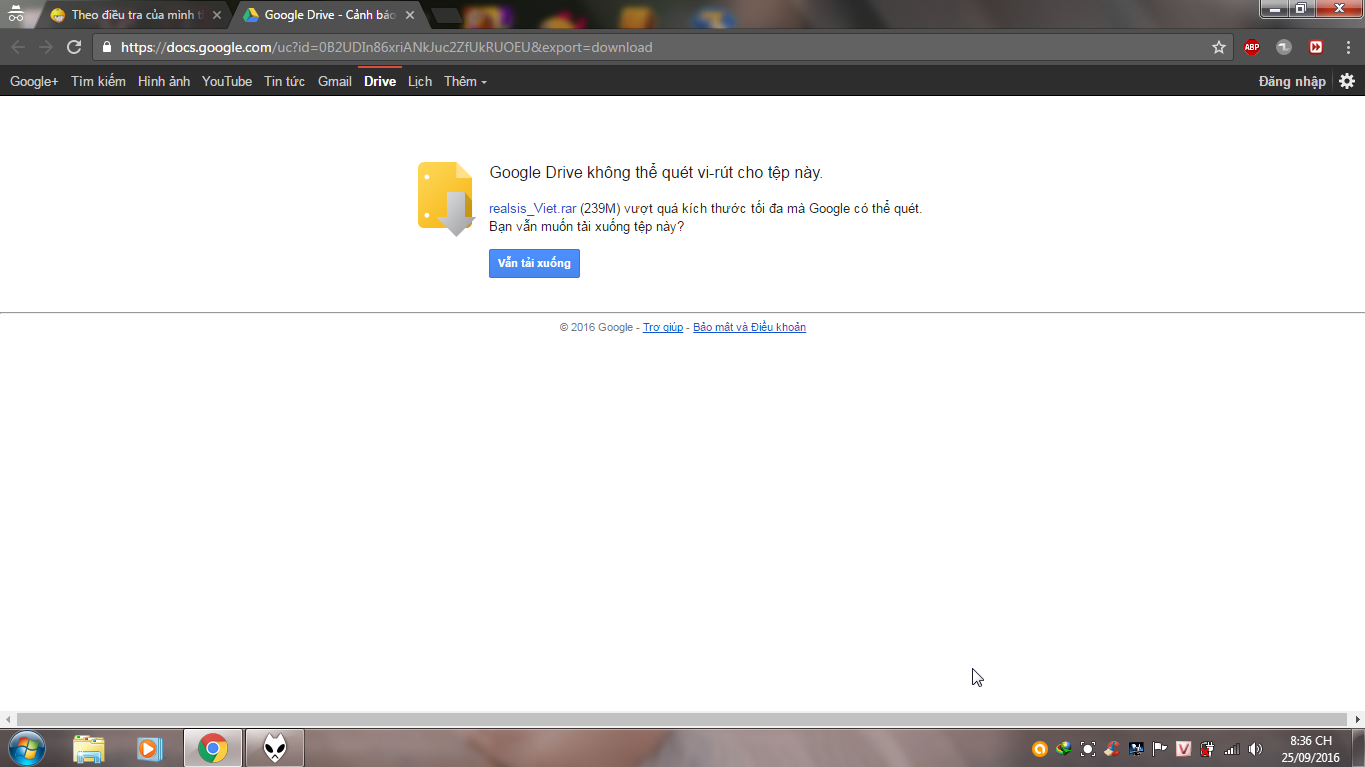
Task: Click the volume speaker tray icon
Action: coord(1255,749)
